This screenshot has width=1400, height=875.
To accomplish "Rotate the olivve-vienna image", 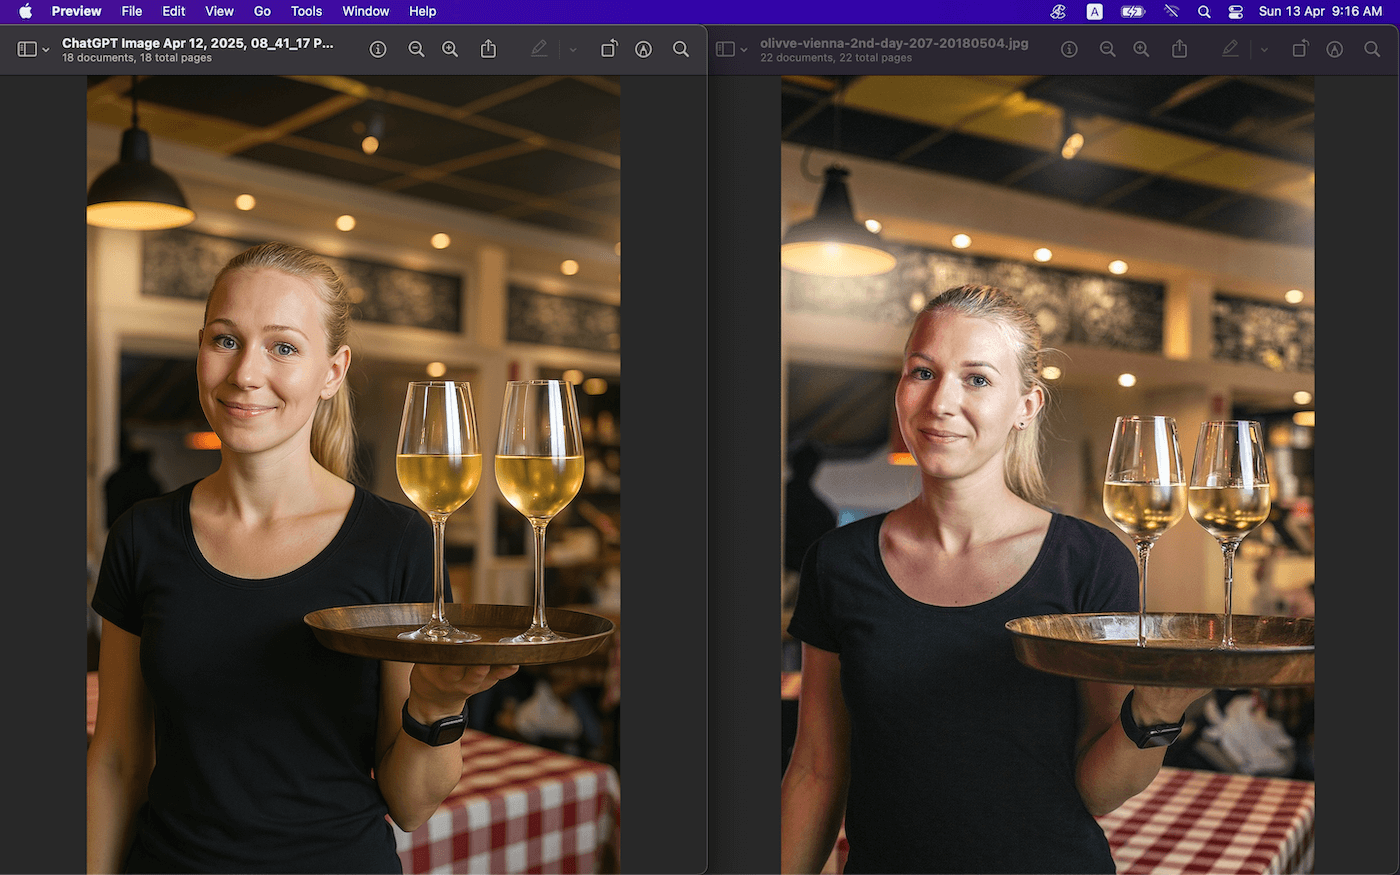I will [x=1300, y=49].
